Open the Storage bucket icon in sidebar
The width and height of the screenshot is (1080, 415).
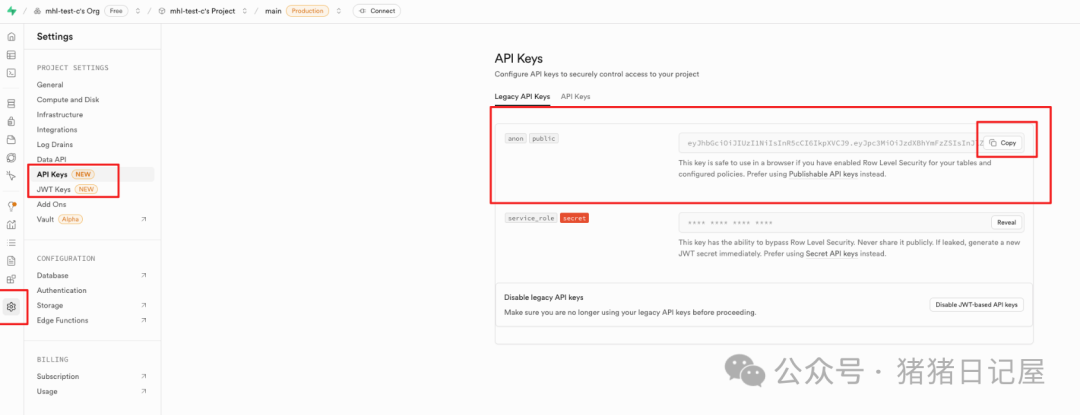(x=11, y=140)
